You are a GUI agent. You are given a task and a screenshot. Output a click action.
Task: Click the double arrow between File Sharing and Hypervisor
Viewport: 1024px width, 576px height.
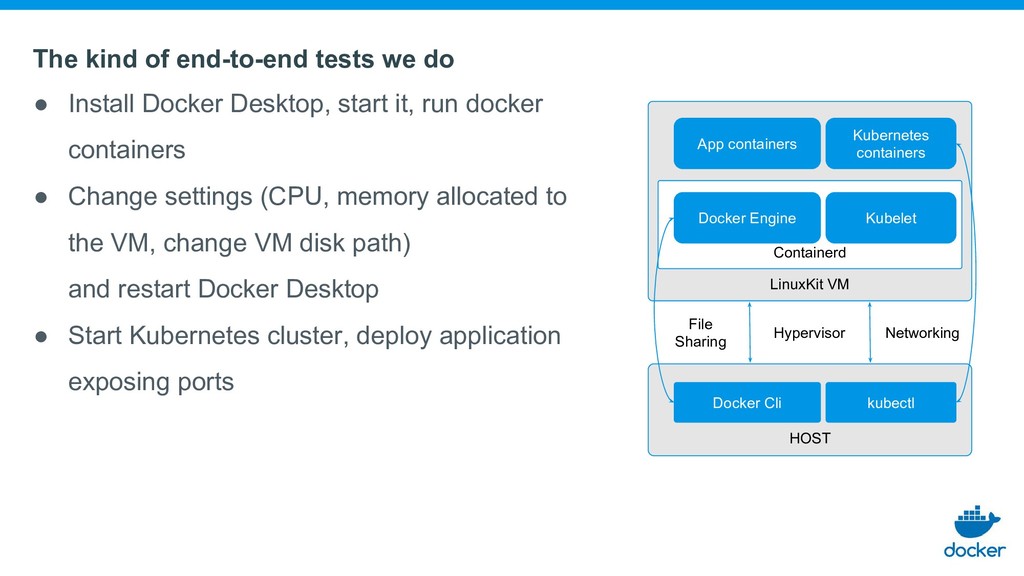pyautogui.click(x=750, y=332)
